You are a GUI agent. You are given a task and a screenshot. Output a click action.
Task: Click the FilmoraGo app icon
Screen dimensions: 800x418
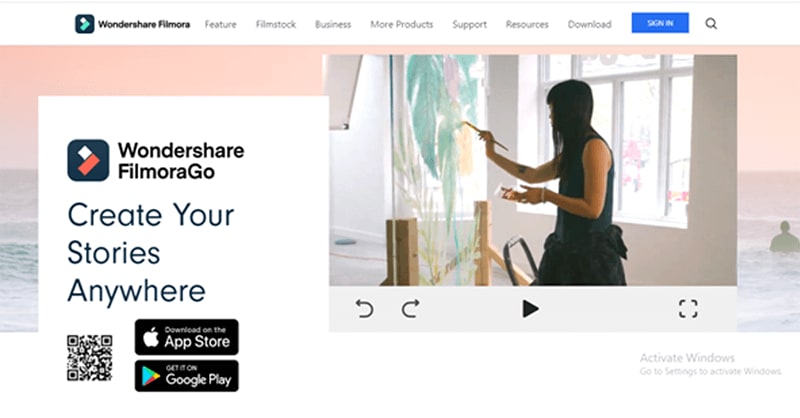[88, 160]
